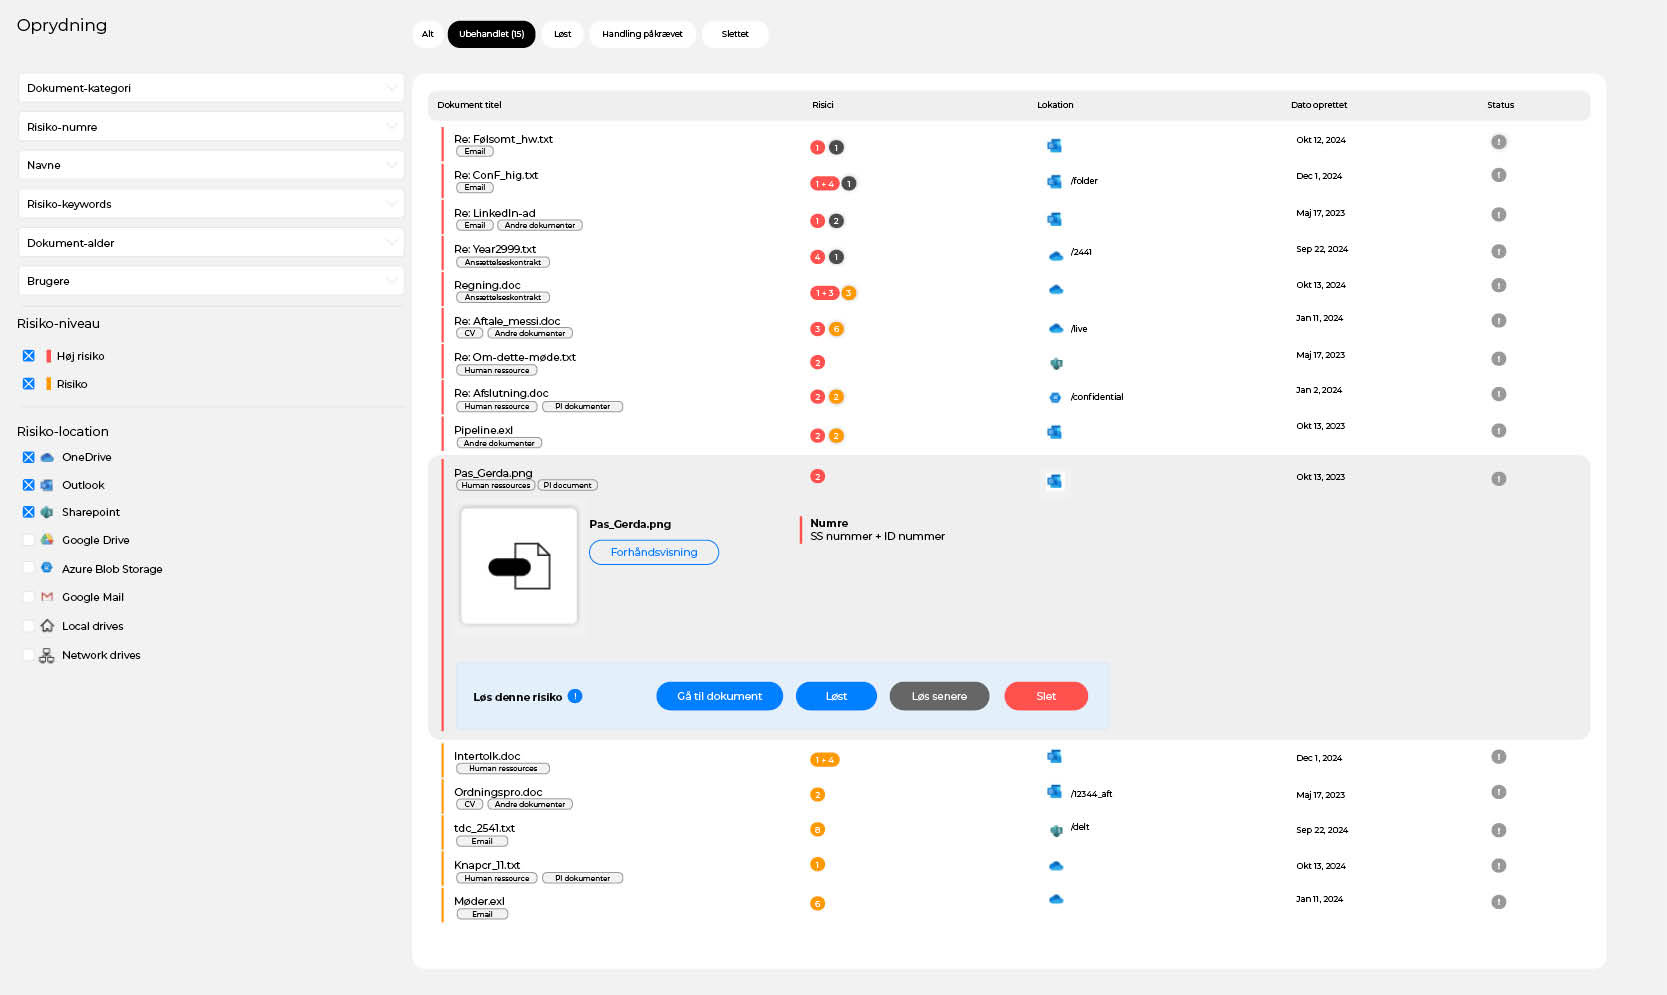This screenshot has width=1667, height=995.
Task: Open the Forhåndsvisning preview button
Action: click(654, 552)
